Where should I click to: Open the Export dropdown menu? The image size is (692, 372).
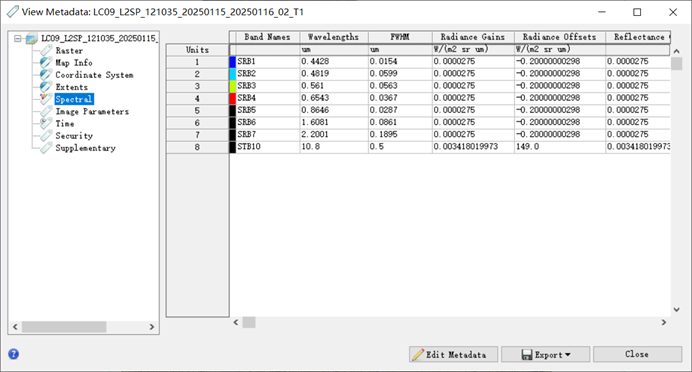click(x=545, y=354)
